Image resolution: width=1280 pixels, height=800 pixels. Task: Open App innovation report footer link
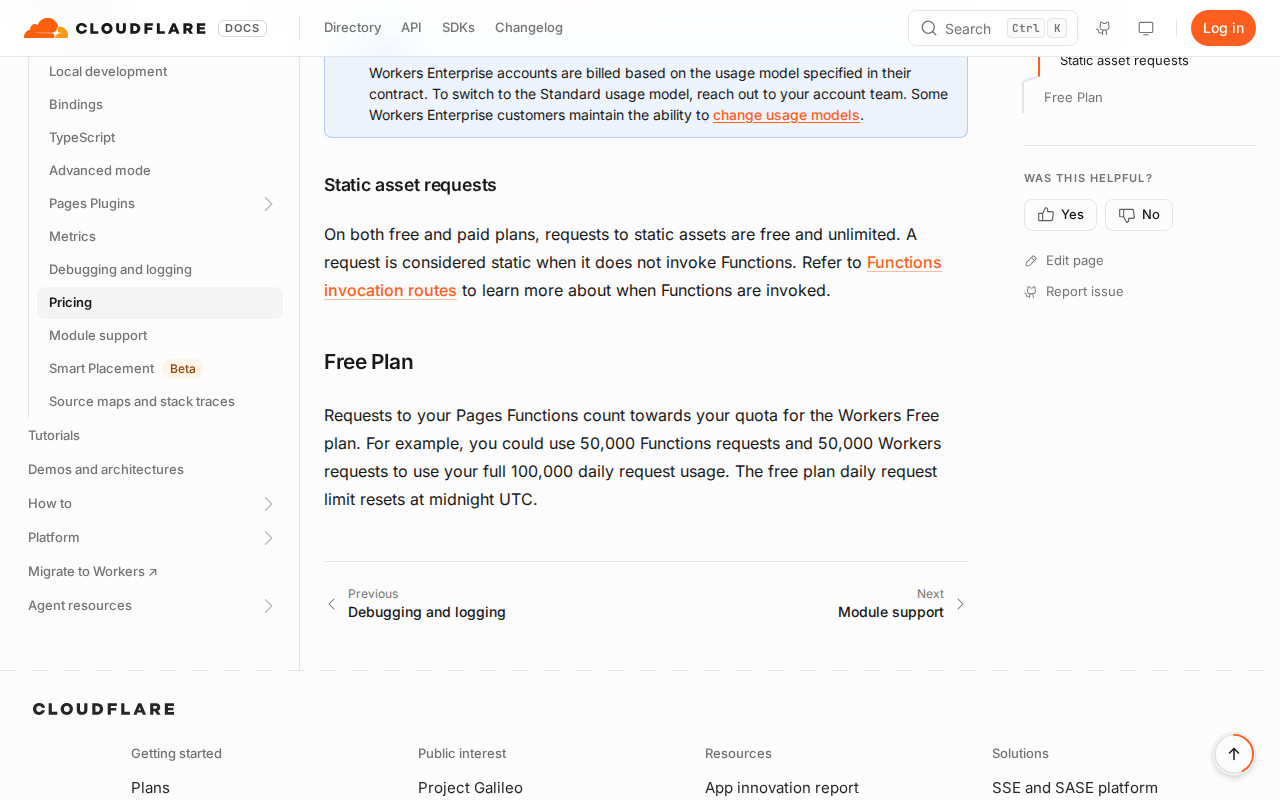pyautogui.click(x=782, y=788)
